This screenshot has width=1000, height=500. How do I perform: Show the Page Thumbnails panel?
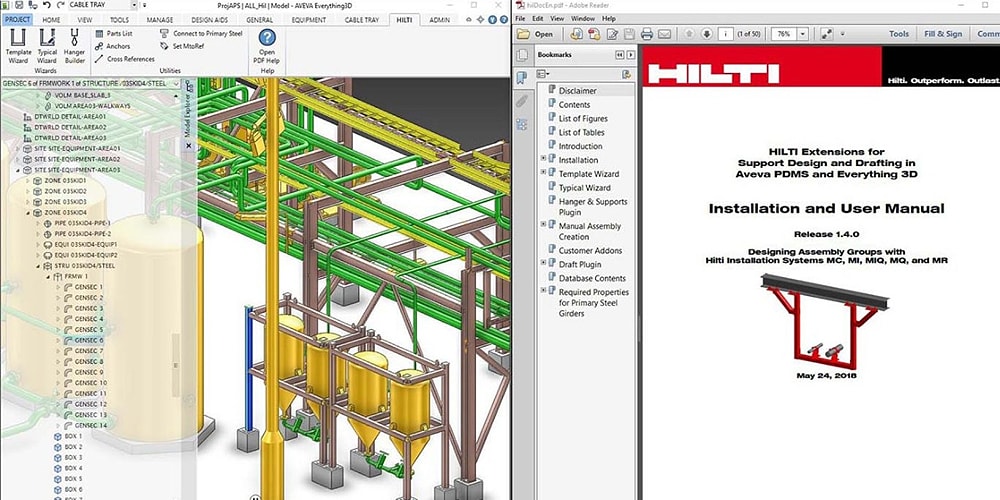tap(521, 55)
